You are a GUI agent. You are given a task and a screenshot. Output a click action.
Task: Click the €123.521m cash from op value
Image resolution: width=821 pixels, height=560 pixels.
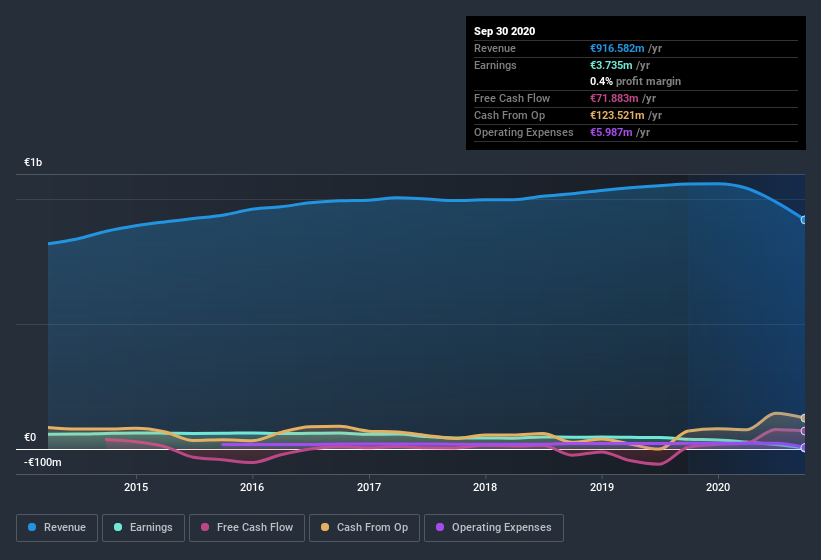tap(617, 115)
